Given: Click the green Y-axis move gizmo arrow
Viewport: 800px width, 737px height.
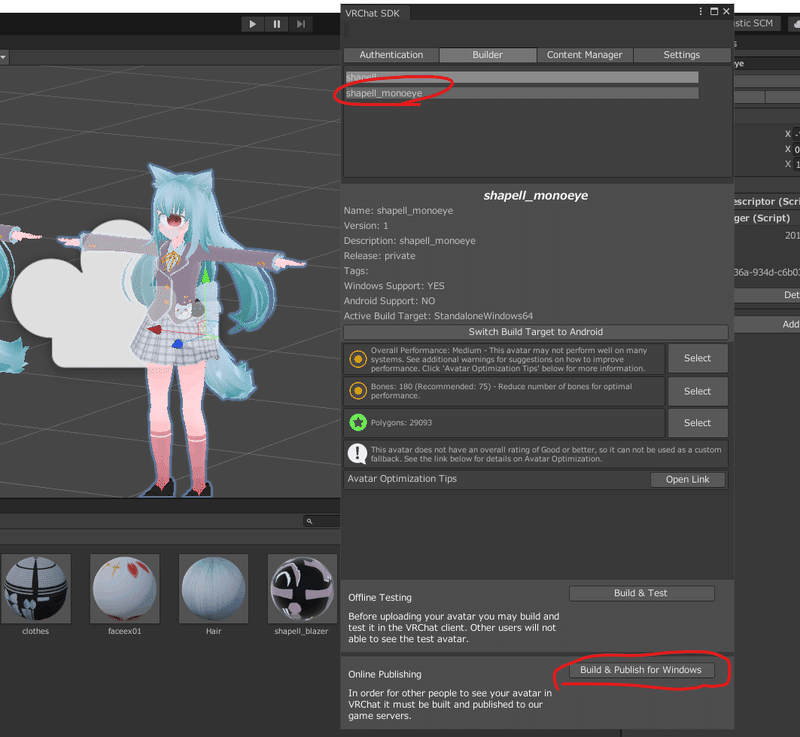Looking at the screenshot, I should coord(205,276).
